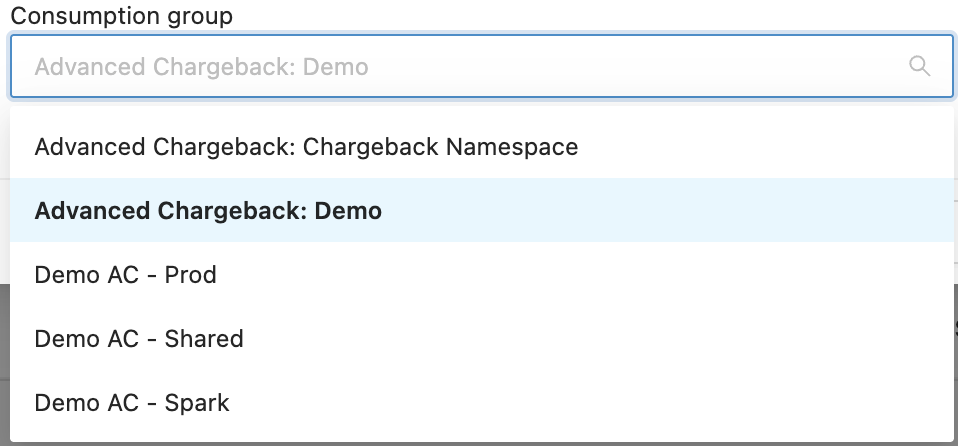Choose Demo AC - Spark consumption group

pos(132,403)
